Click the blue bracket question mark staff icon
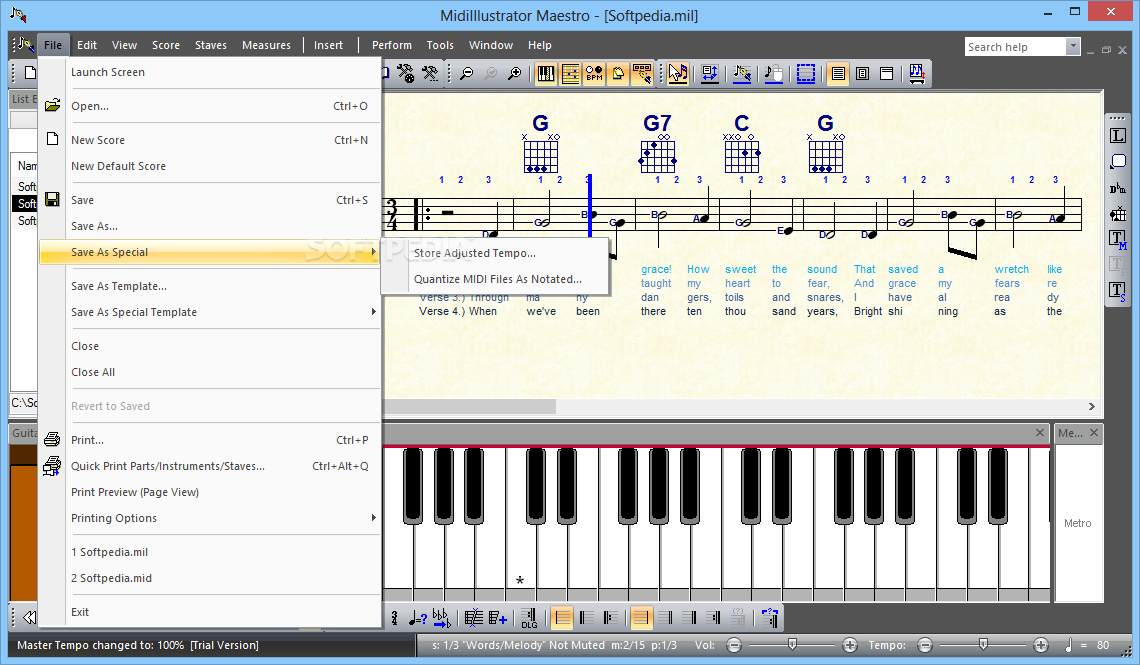 coord(770,618)
